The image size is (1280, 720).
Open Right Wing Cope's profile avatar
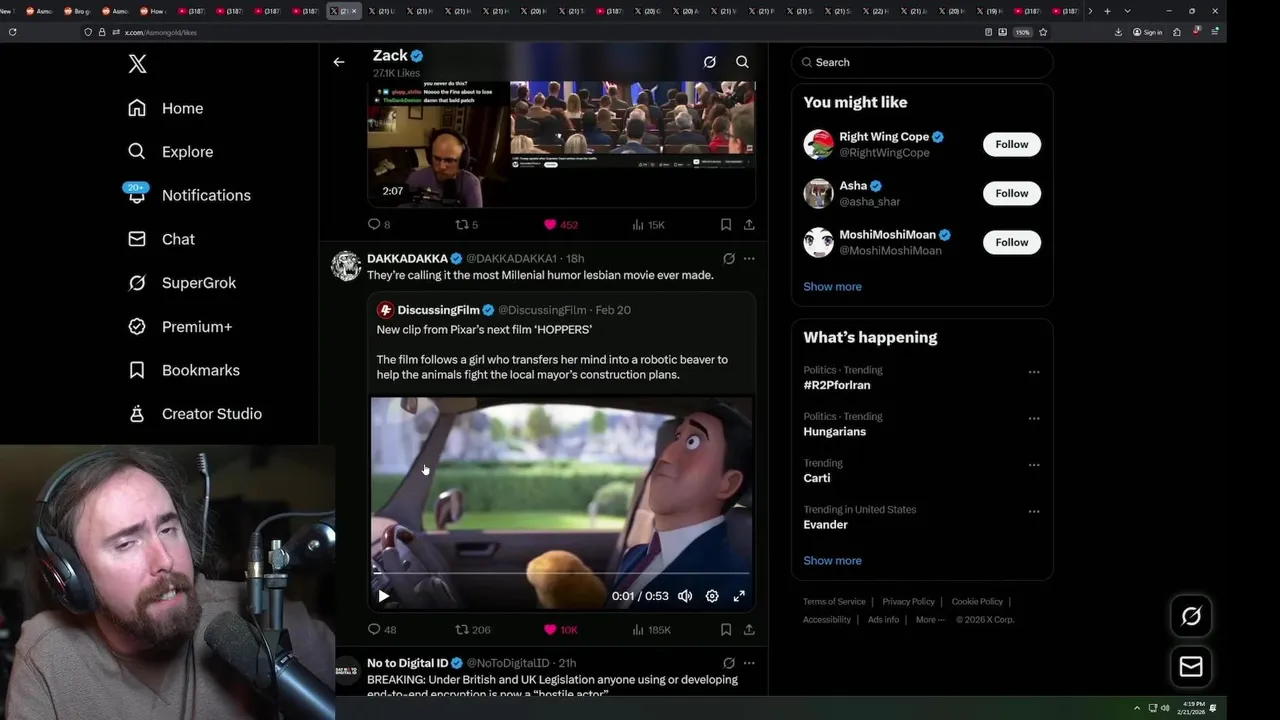pyautogui.click(x=819, y=144)
